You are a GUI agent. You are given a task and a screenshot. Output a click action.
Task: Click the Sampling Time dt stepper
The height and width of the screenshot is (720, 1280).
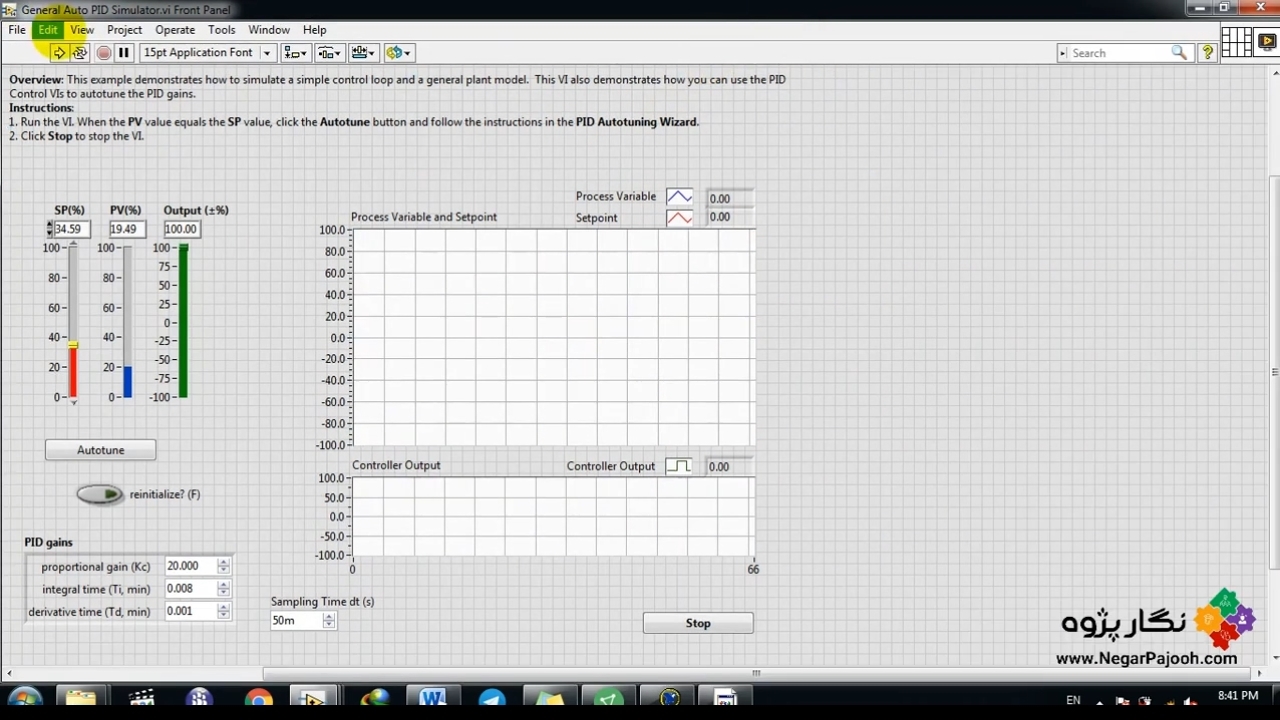tap(328, 620)
